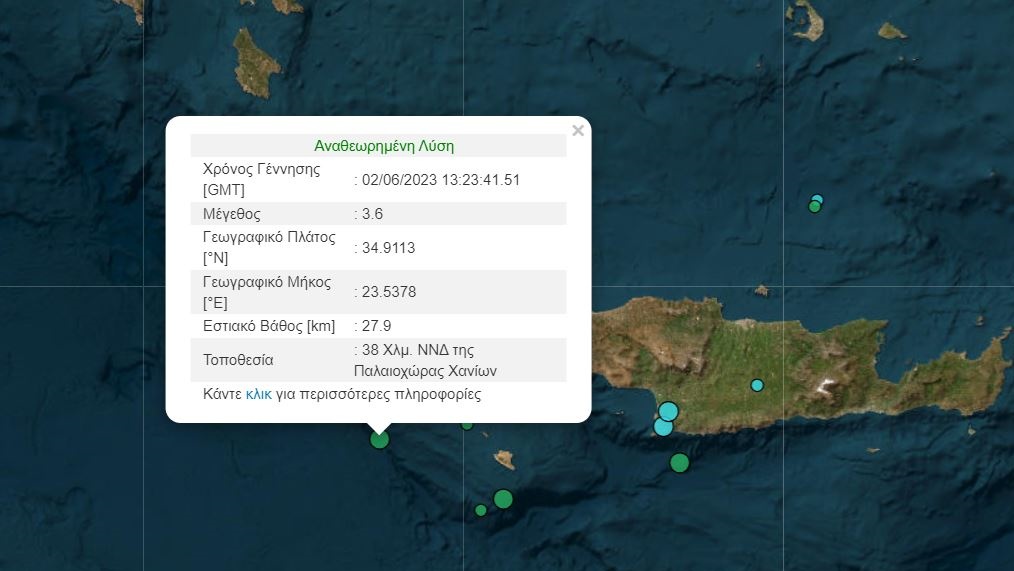
Task: Select the lower cyan marker just off Crete's coast
Action: tap(663, 427)
